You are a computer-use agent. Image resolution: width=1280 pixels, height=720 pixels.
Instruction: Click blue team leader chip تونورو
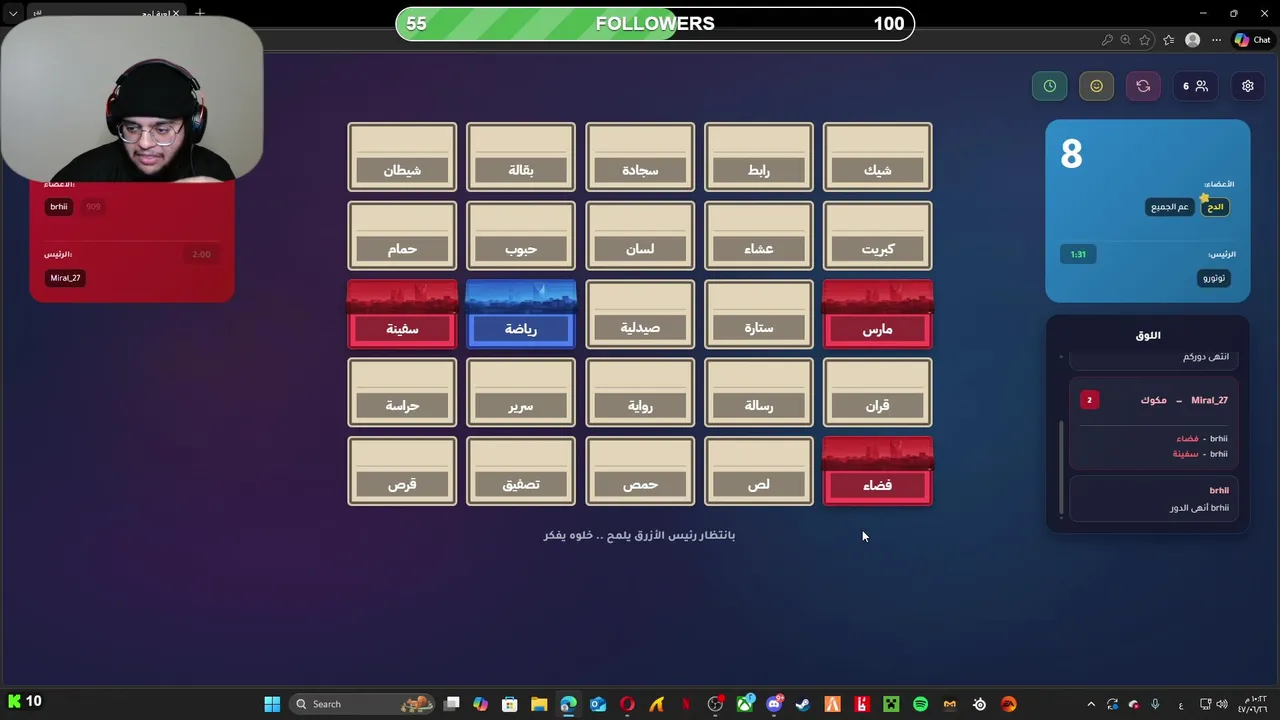click(1213, 278)
